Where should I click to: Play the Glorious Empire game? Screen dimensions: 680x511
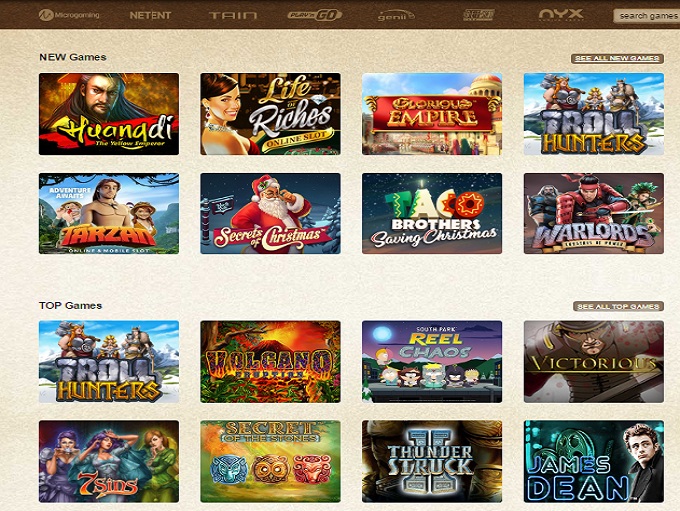(432, 114)
